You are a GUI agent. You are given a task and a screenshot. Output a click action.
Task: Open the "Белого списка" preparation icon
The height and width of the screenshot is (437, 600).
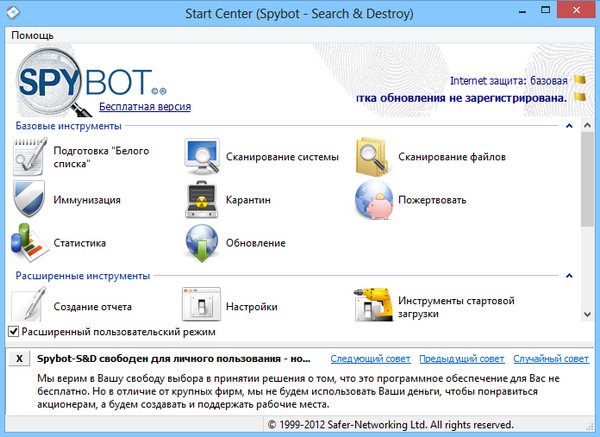[30, 157]
